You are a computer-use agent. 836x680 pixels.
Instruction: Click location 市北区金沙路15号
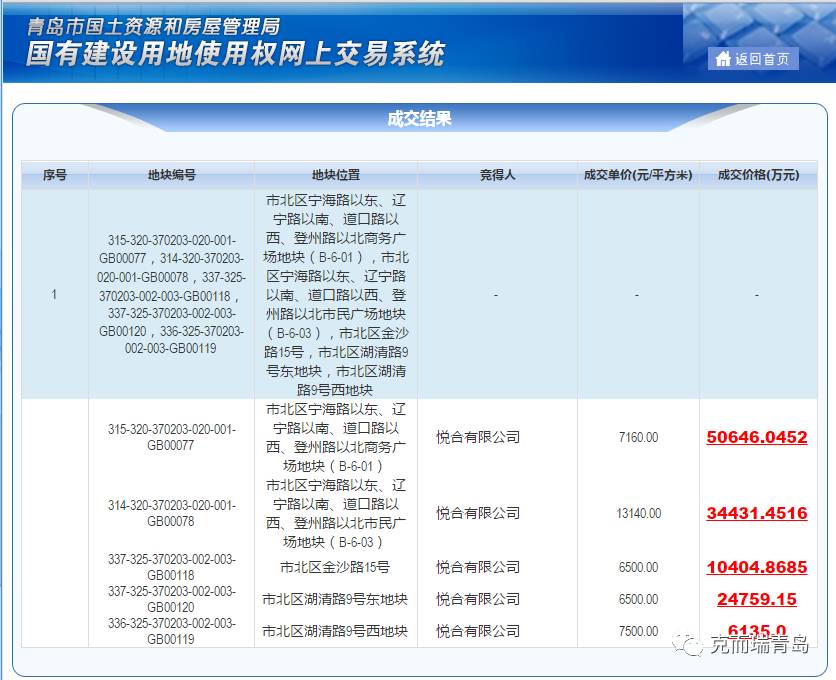tap(335, 567)
